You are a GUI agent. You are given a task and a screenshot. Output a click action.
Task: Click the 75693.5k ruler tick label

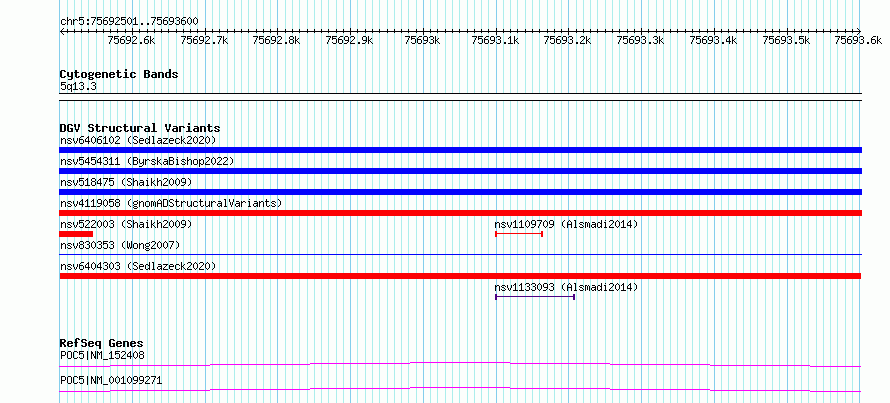(x=786, y=40)
